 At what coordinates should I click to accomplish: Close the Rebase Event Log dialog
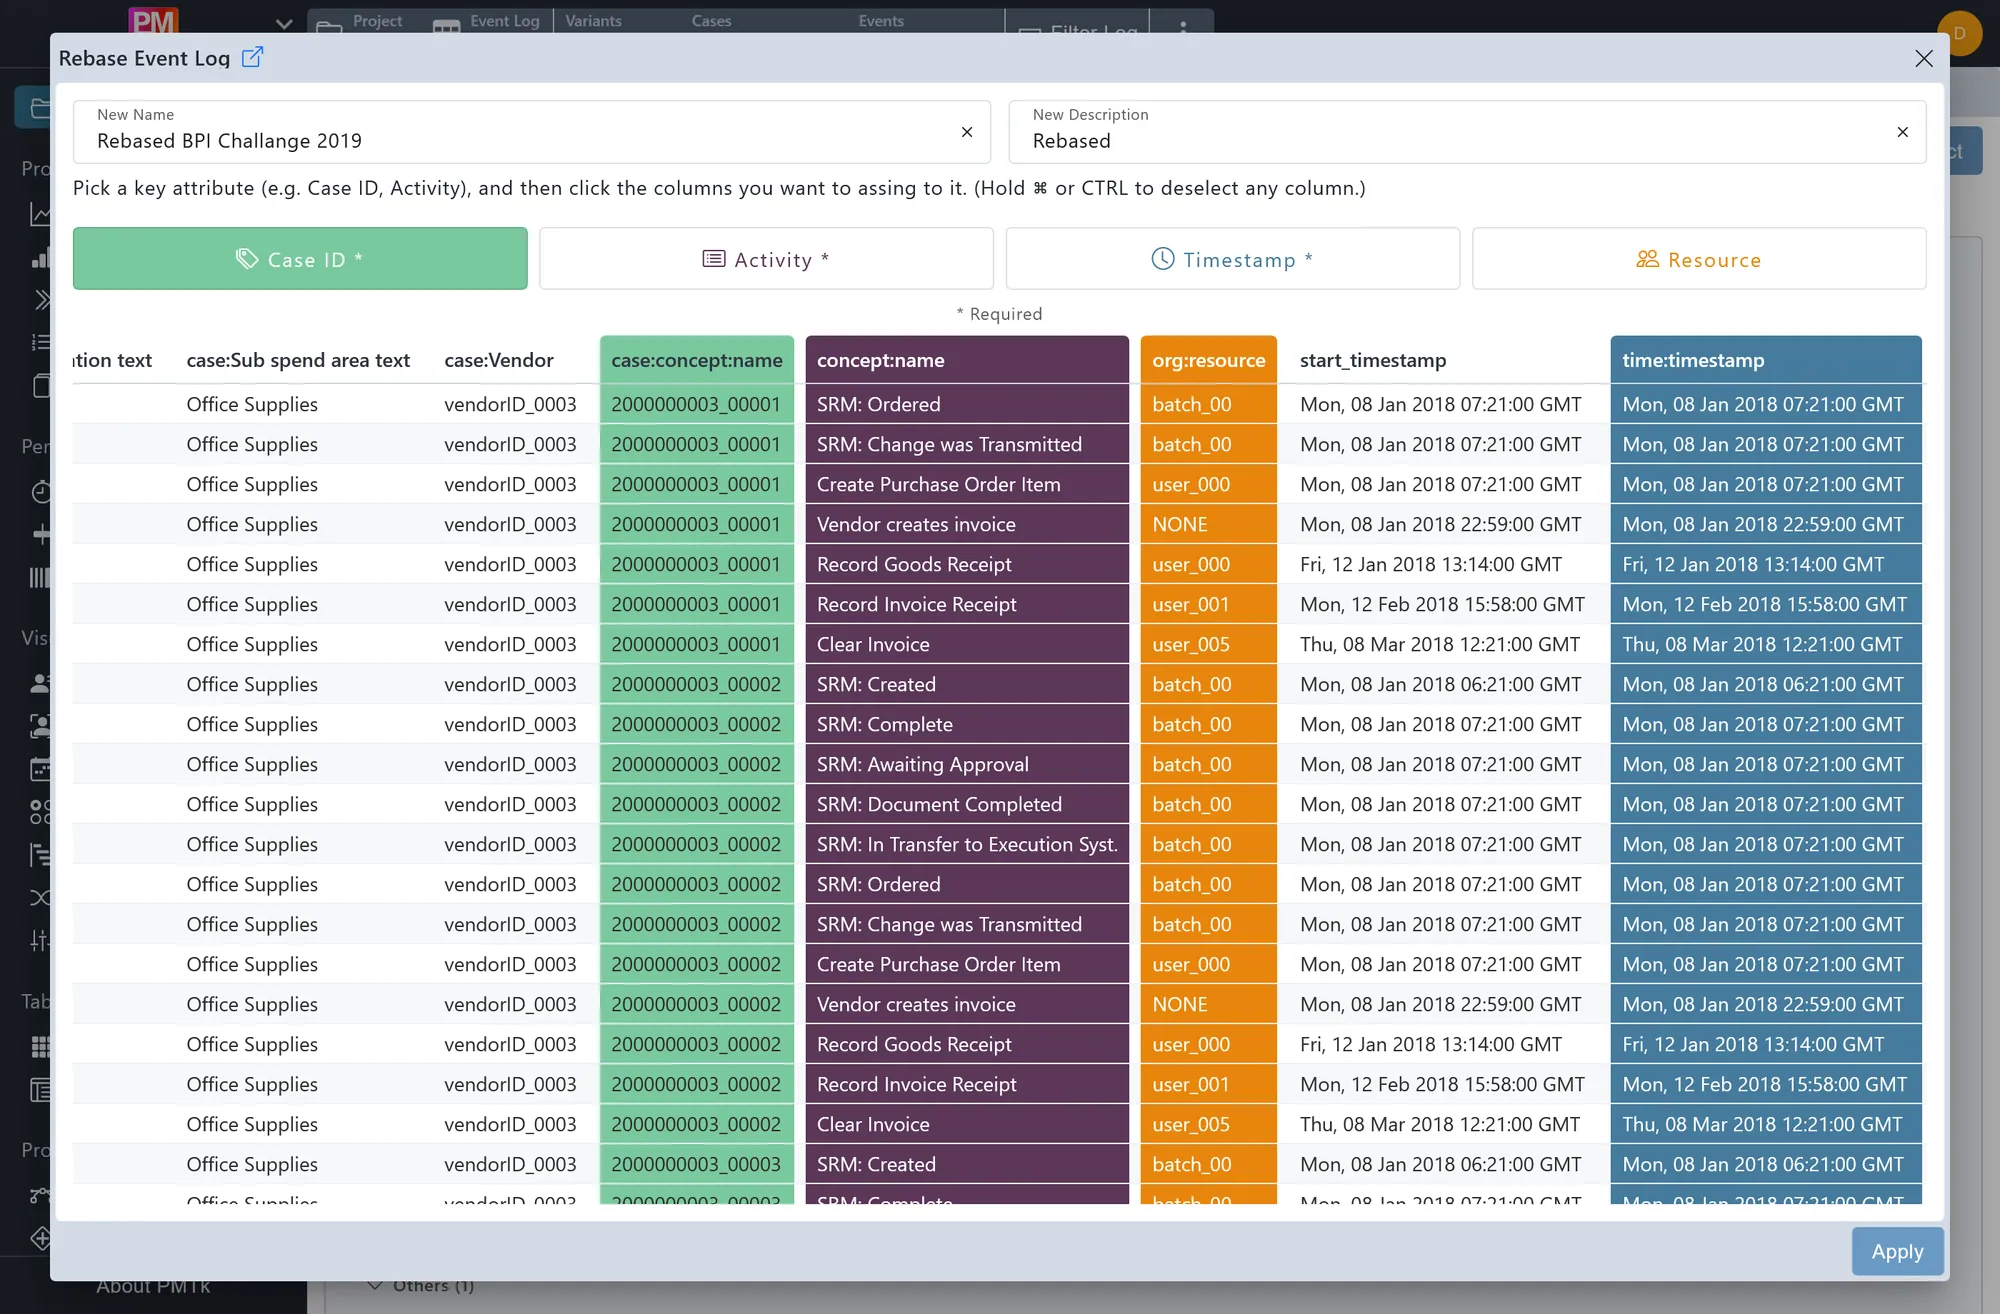point(1923,58)
